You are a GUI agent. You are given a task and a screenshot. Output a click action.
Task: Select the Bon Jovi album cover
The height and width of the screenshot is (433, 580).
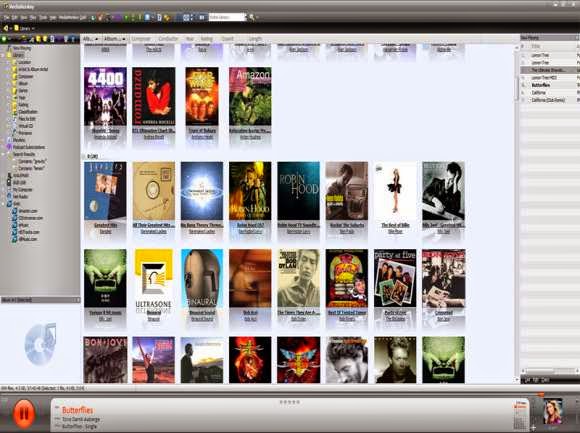coord(105,360)
